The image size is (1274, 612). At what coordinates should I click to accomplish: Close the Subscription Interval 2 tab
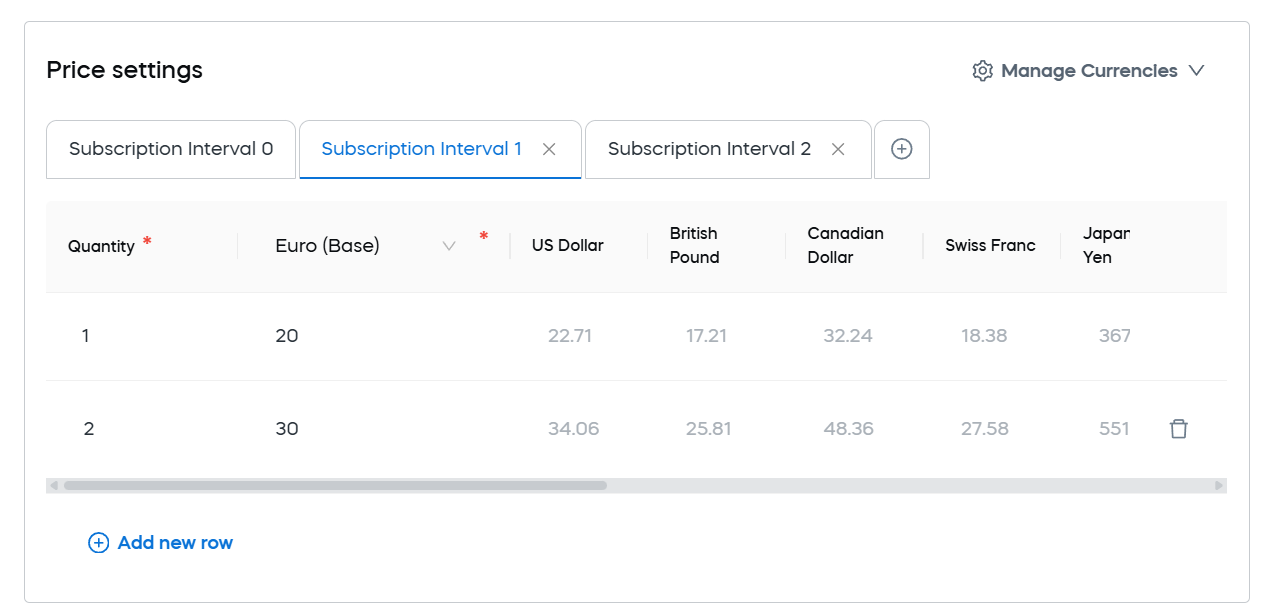[838, 149]
